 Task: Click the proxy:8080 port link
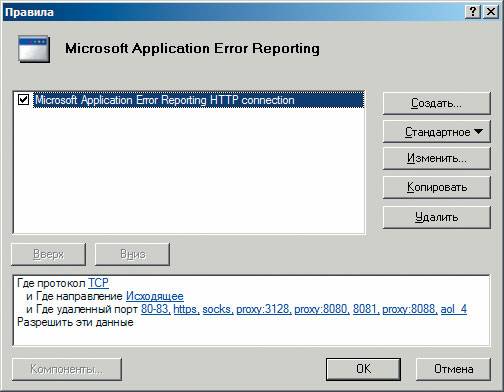coord(322,309)
